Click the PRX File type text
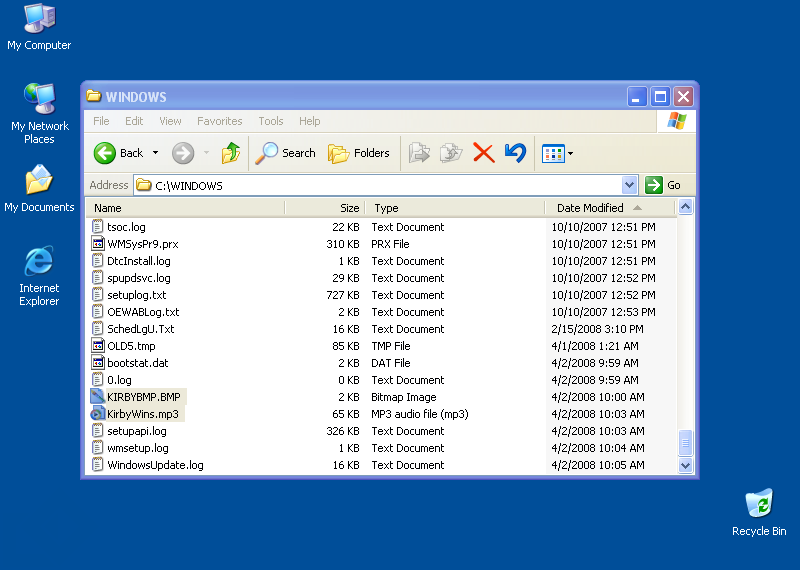800x570 pixels. tap(390, 244)
